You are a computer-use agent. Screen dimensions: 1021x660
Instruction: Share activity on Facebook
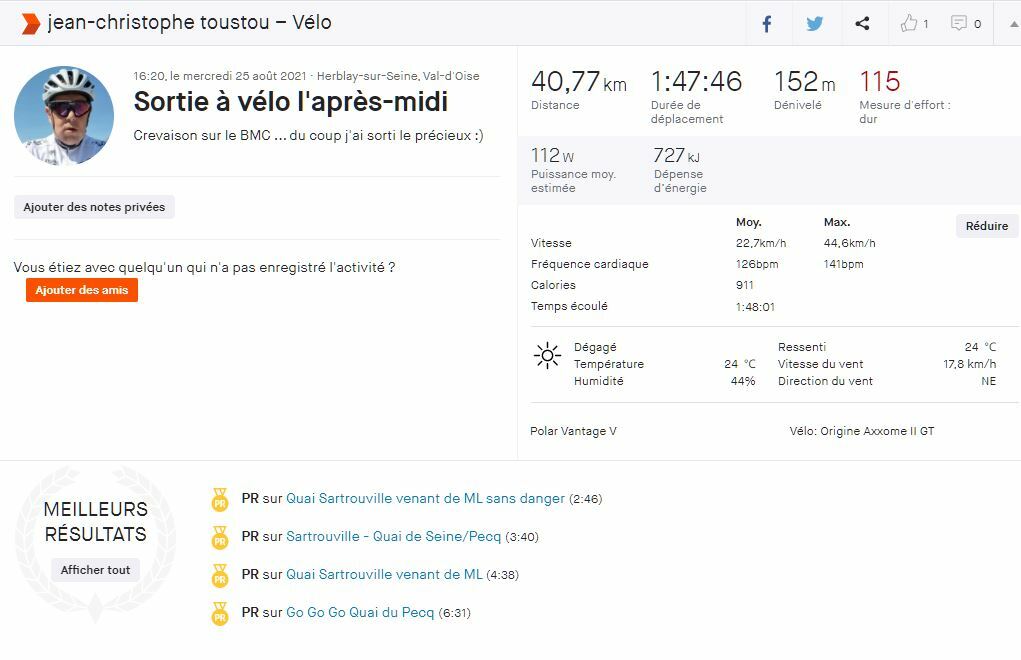[x=767, y=24]
